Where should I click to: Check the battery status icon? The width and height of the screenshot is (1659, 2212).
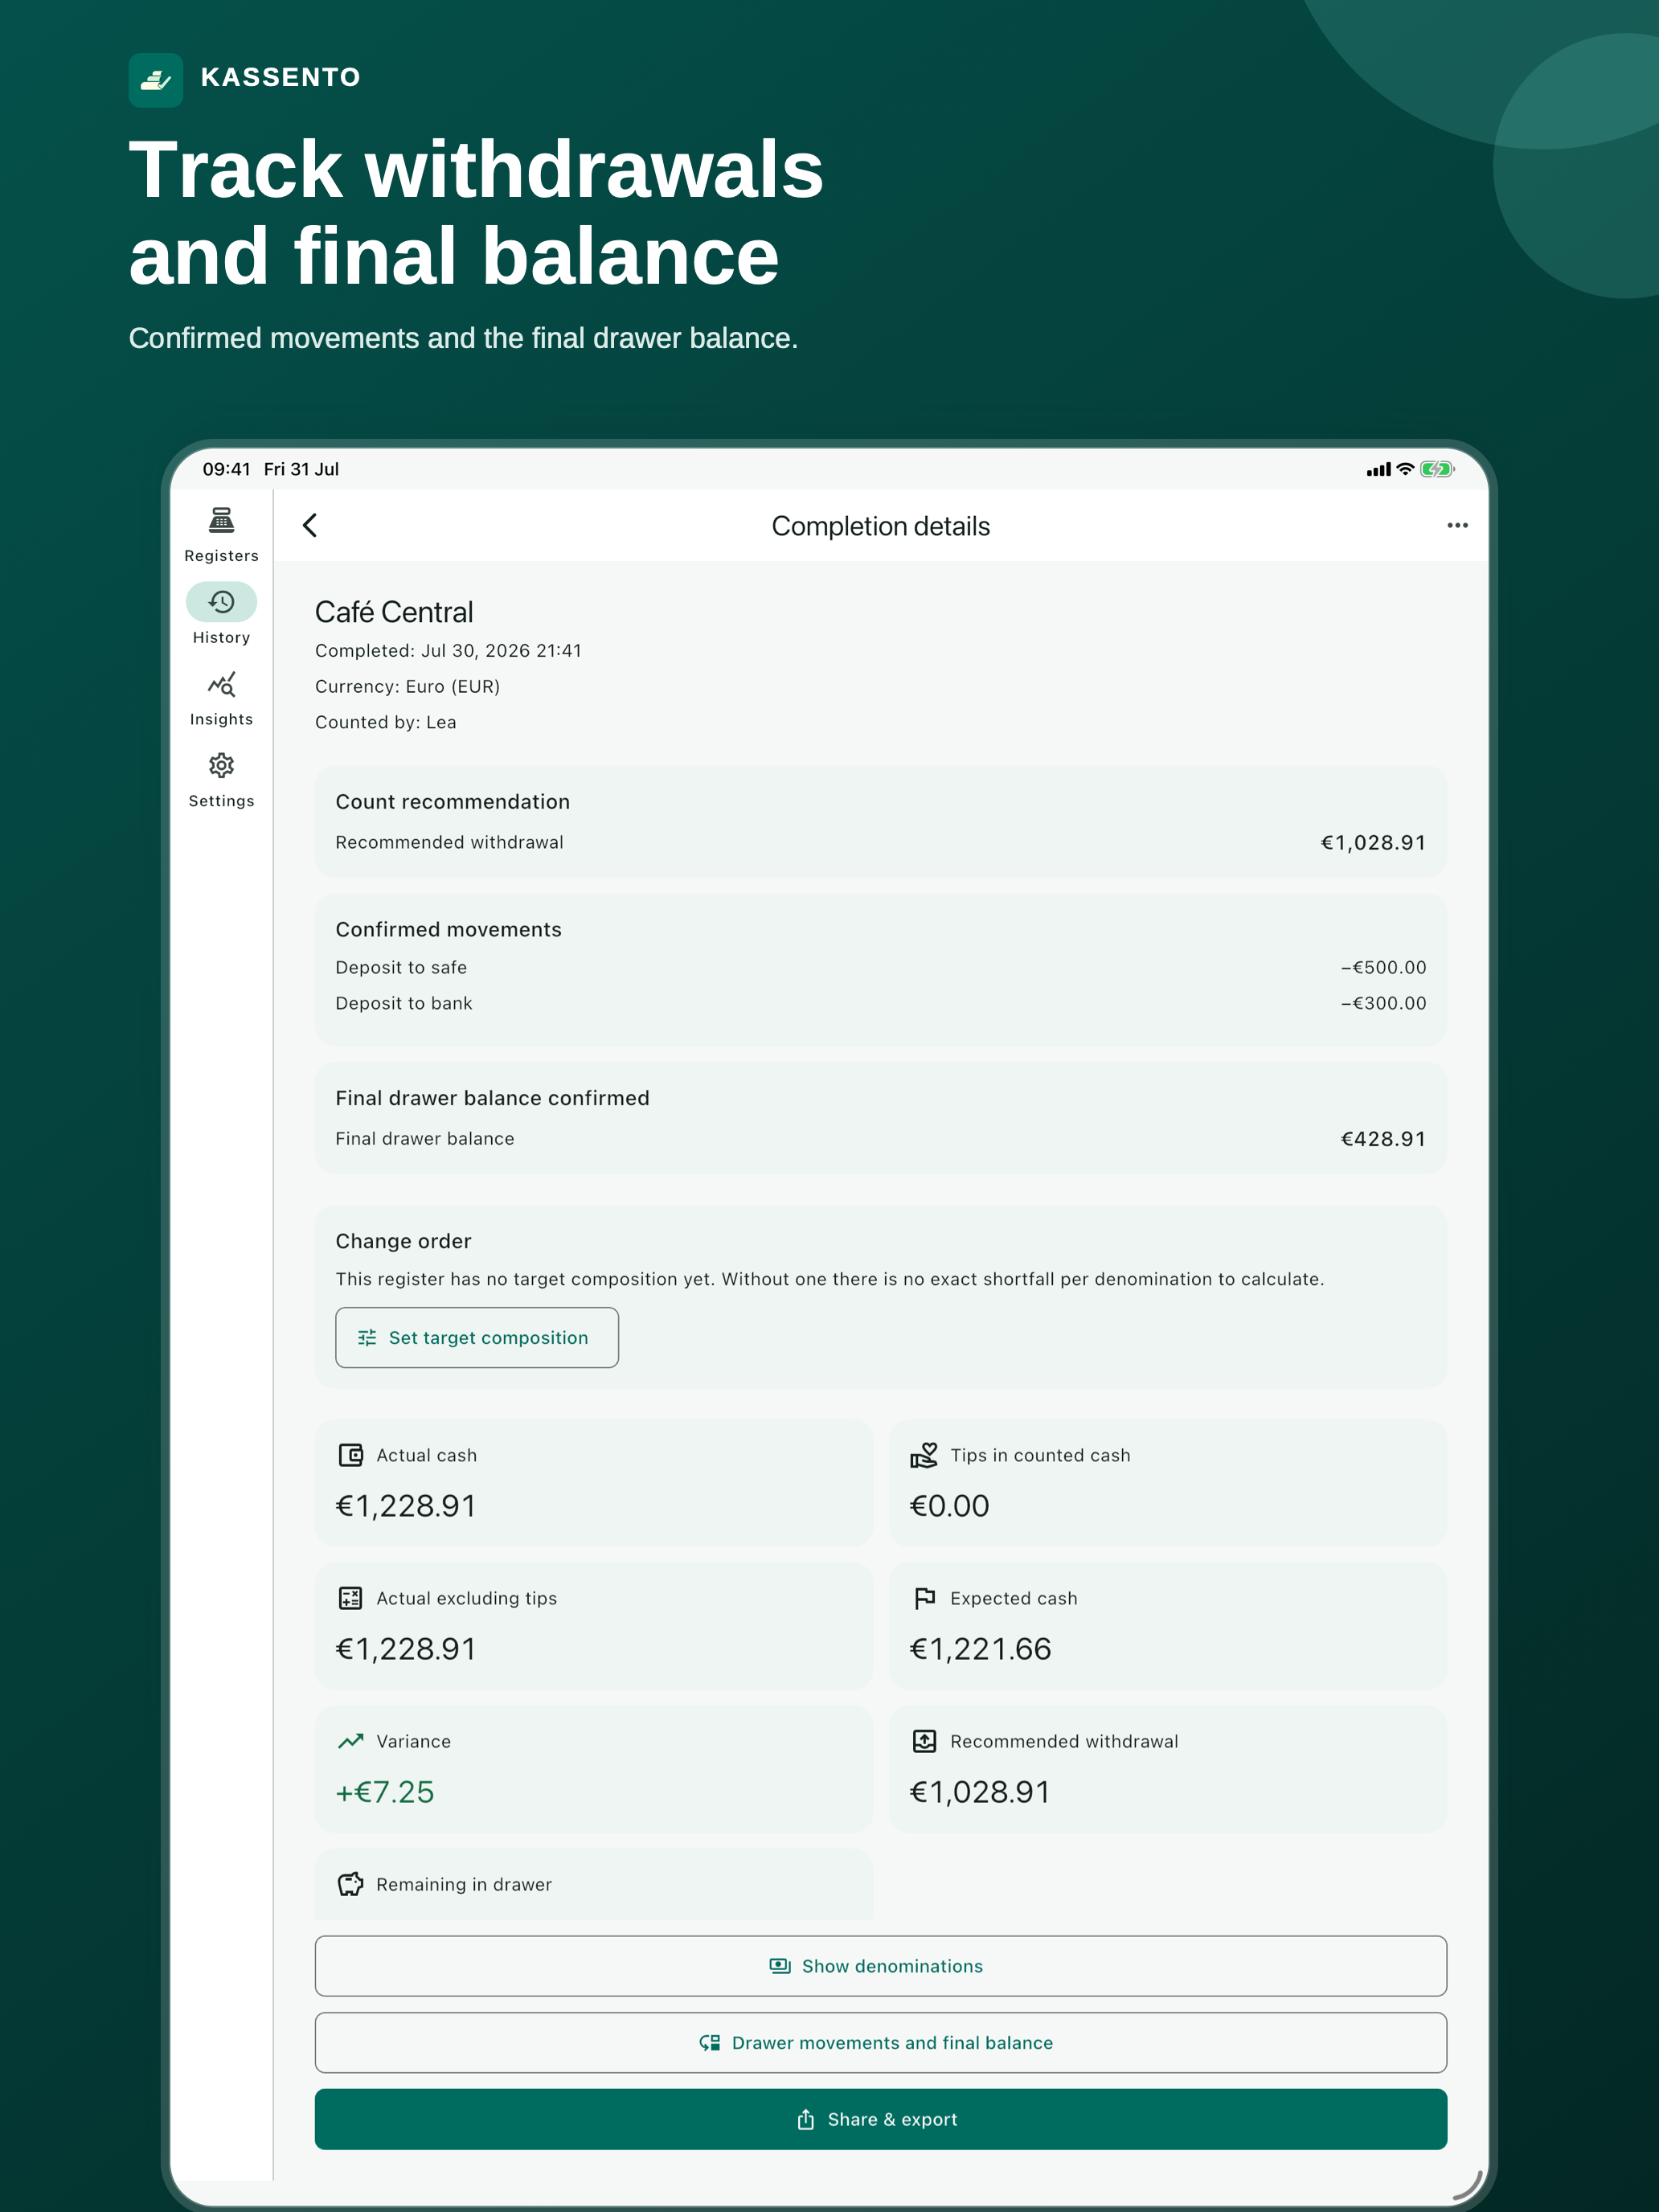point(1437,469)
